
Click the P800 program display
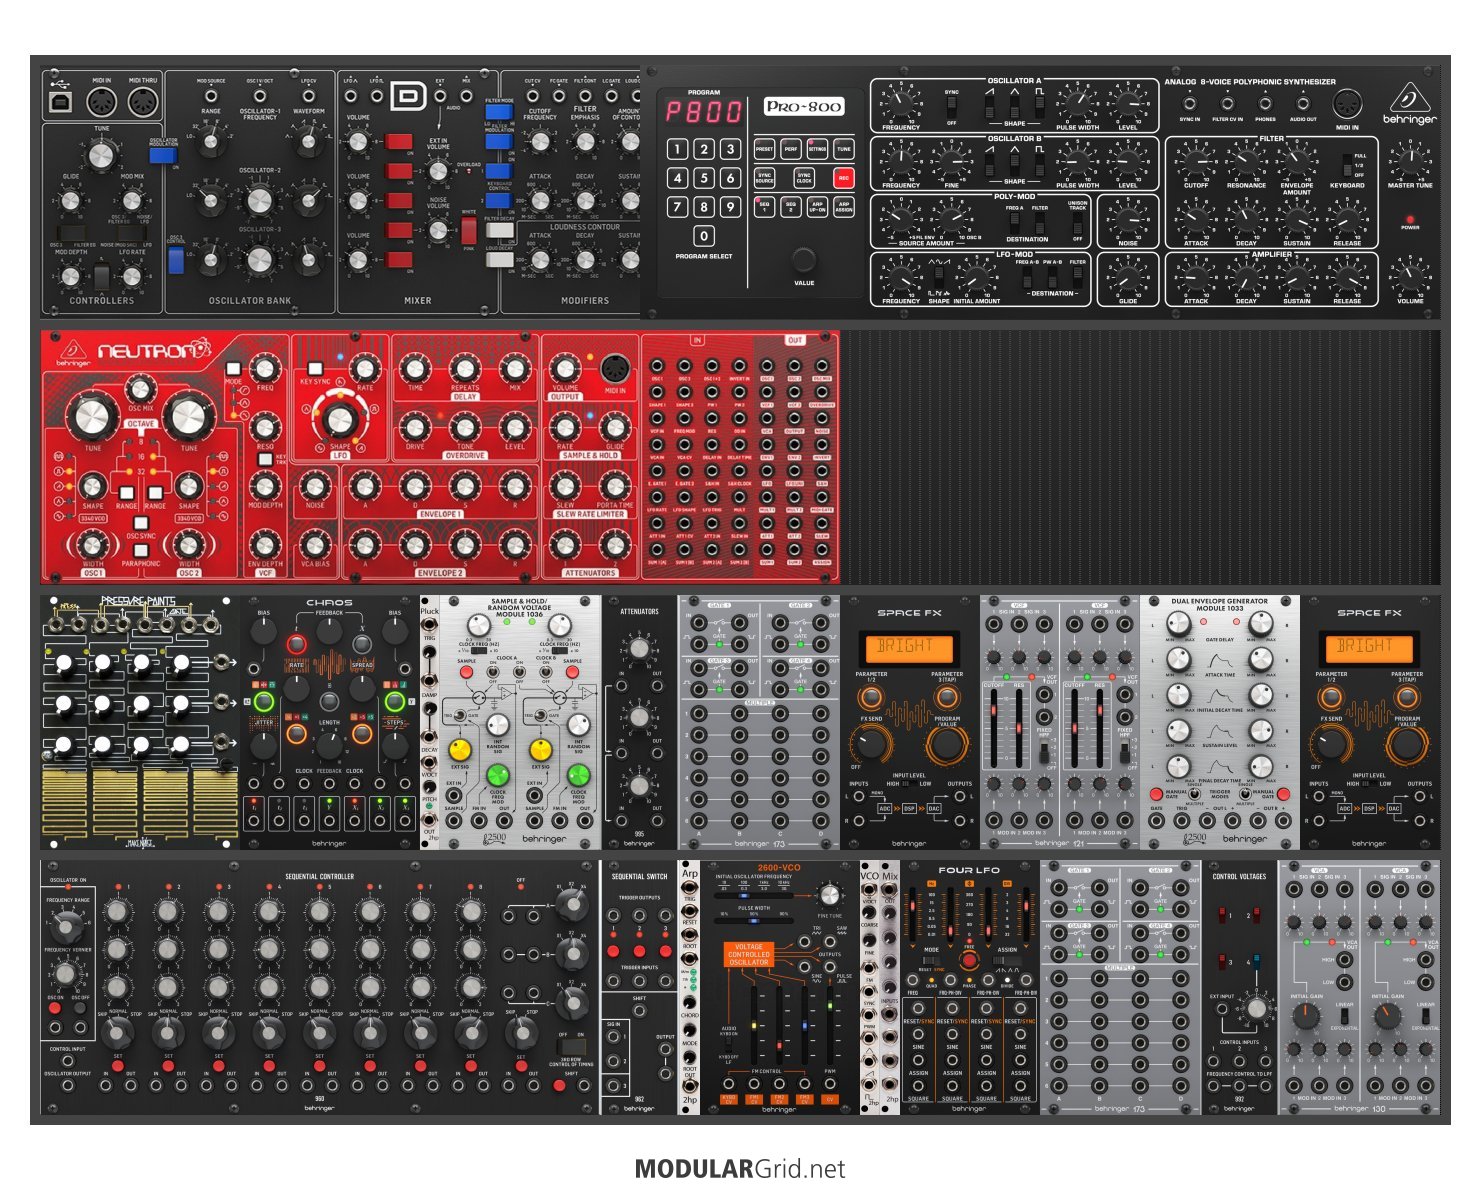point(704,111)
